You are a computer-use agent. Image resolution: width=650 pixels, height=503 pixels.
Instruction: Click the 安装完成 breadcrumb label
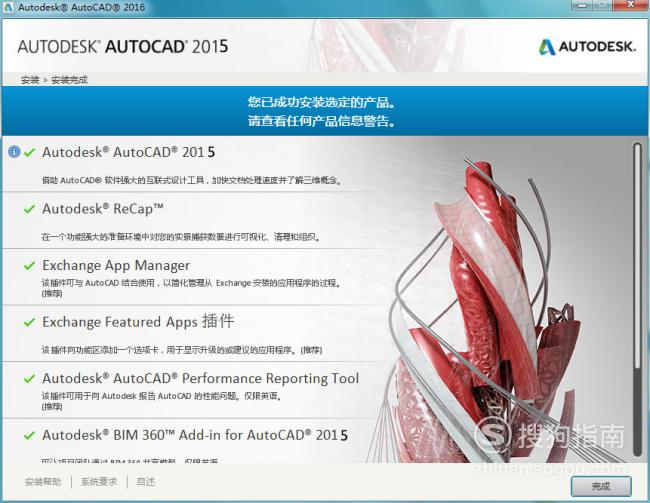(x=69, y=80)
